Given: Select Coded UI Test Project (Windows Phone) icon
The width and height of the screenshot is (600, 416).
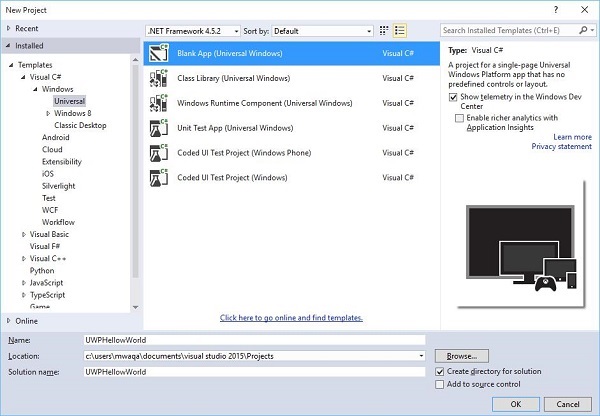Looking at the screenshot, I should pos(157,153).
